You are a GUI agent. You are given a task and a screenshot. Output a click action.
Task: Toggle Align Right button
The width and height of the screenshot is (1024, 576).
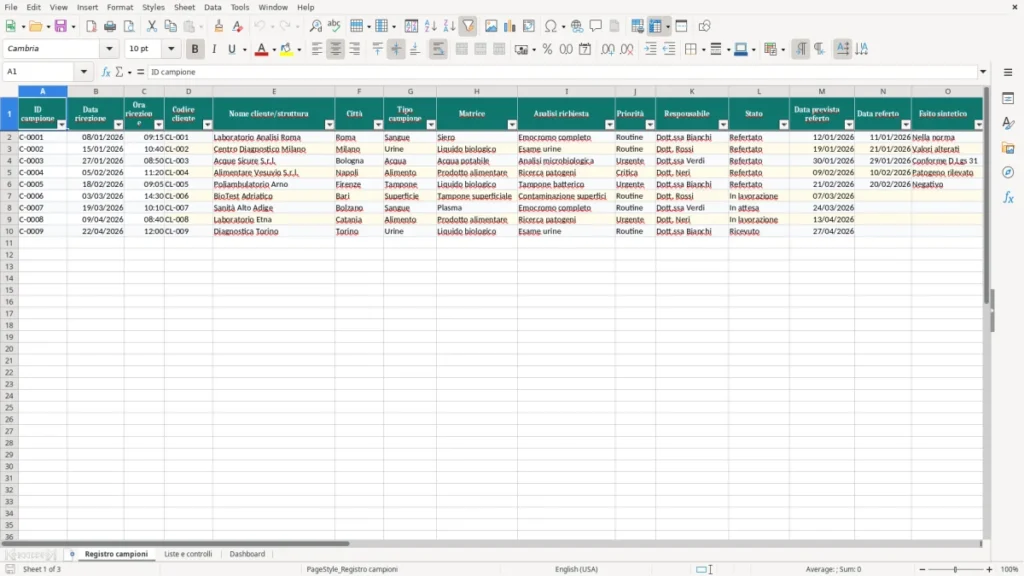click(x=355, y=49)
